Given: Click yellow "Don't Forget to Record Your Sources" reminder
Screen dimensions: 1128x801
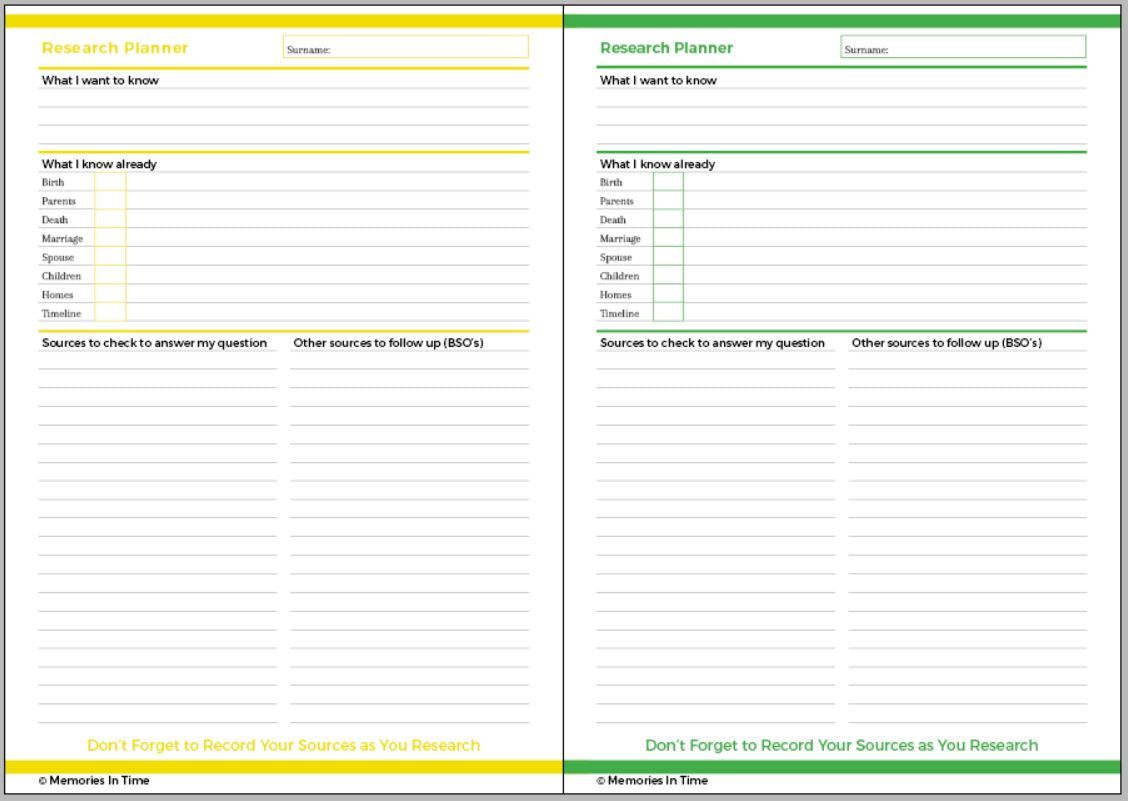Looking at the screenshot, I should click(283, 745).
